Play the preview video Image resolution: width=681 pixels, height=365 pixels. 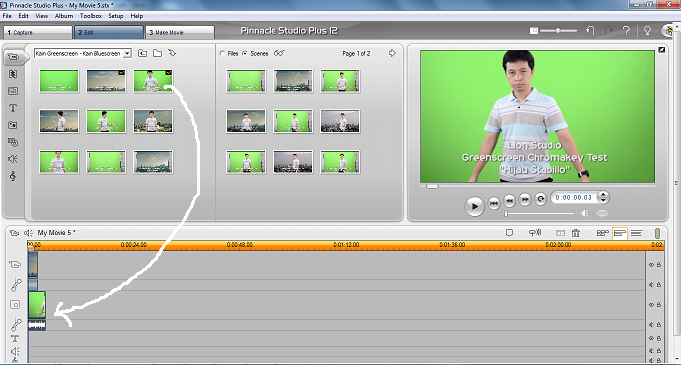pos(474,206)
